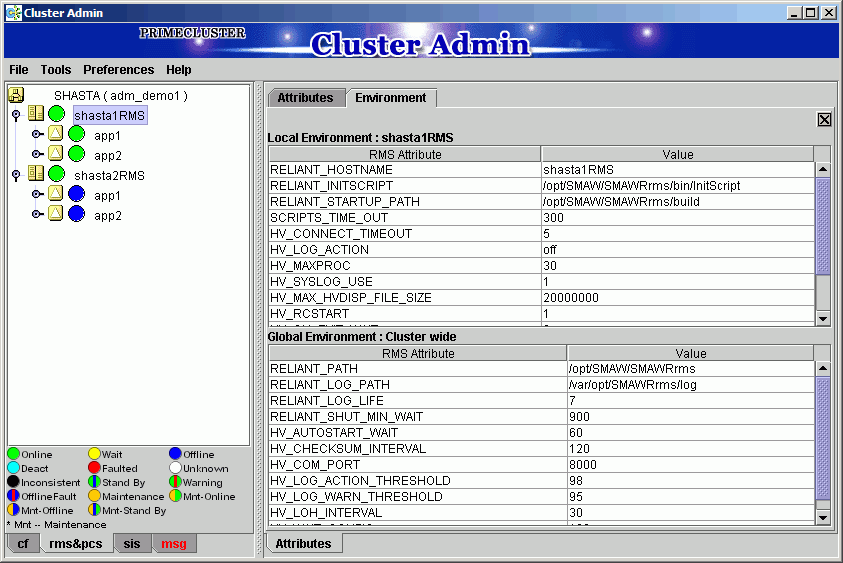The width and height of the screenshot is (843, 563).
Task: Click the green online status circle of shasta1RMS
Action: (56, 114)
